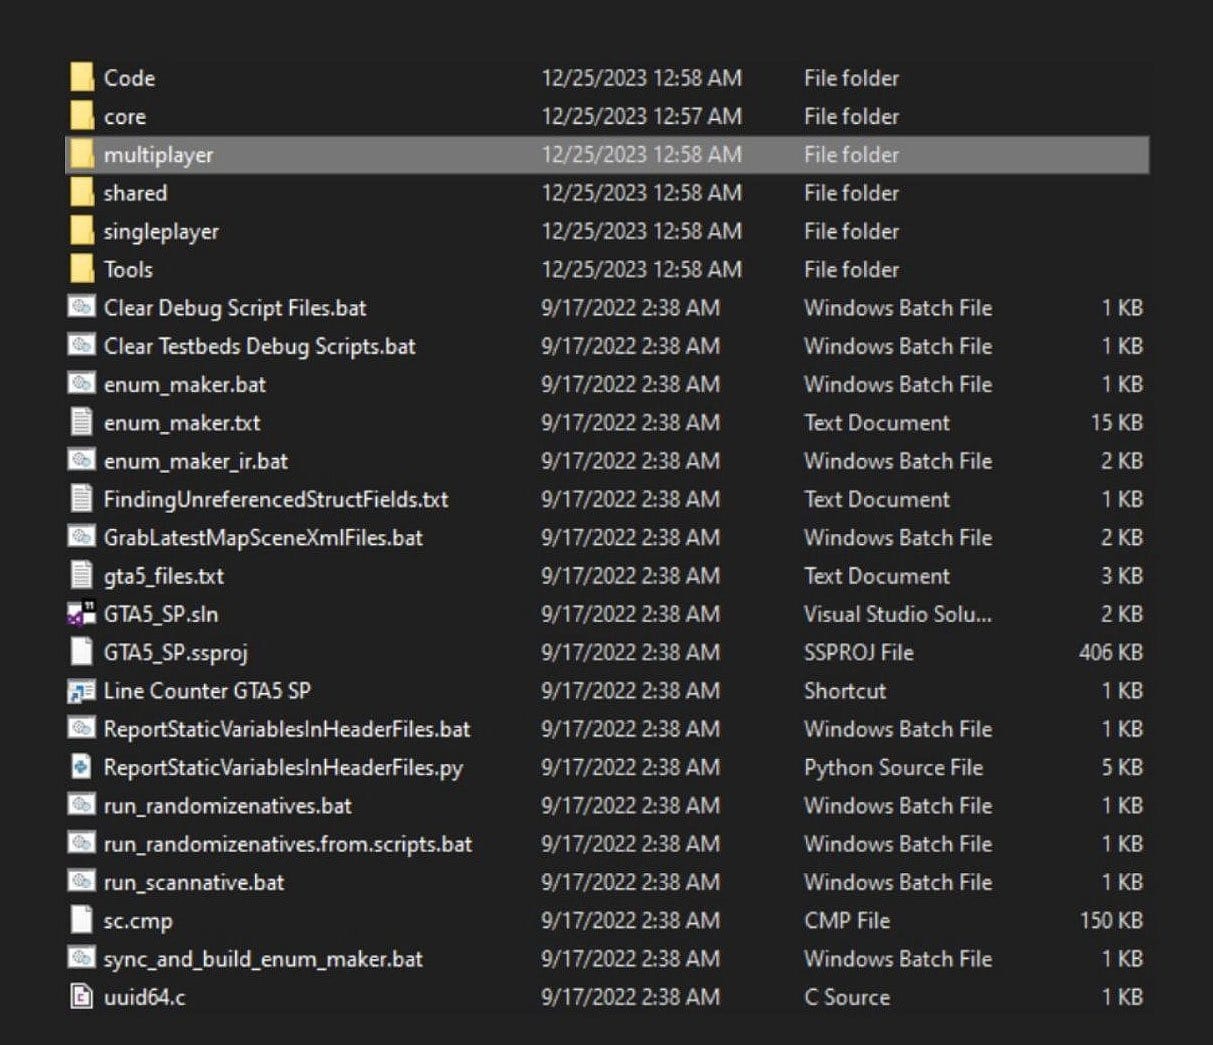Click the batch icon beside run_scannative.bat

click(x=84, y=882)
